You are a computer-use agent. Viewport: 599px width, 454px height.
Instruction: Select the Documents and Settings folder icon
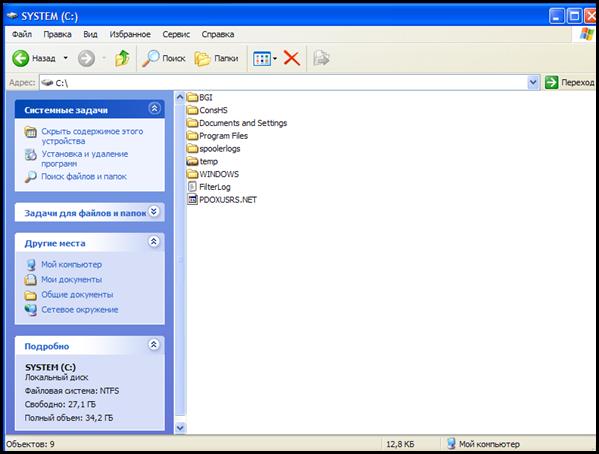pyautogui.click(x=192, y=123)
